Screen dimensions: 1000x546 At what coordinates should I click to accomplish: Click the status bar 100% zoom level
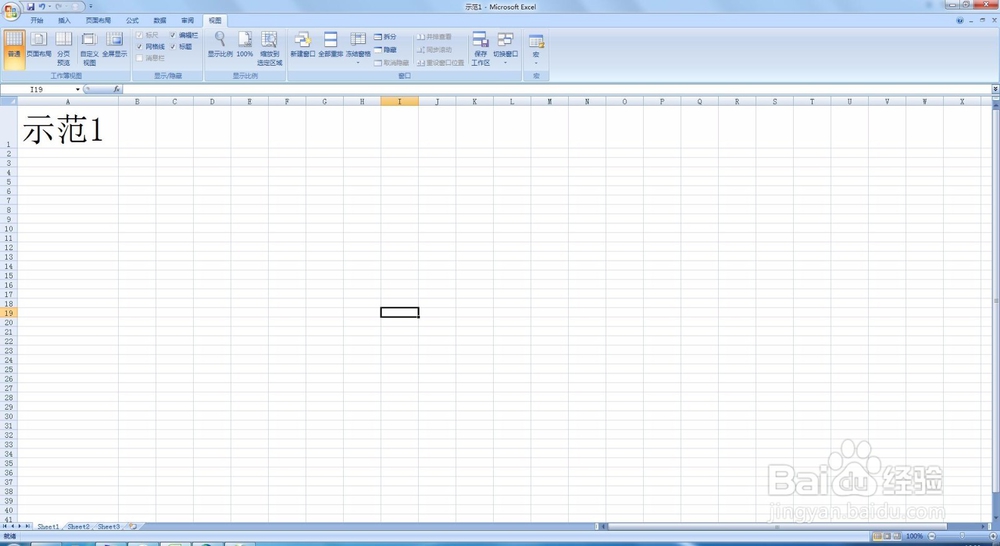pos(915,536)
